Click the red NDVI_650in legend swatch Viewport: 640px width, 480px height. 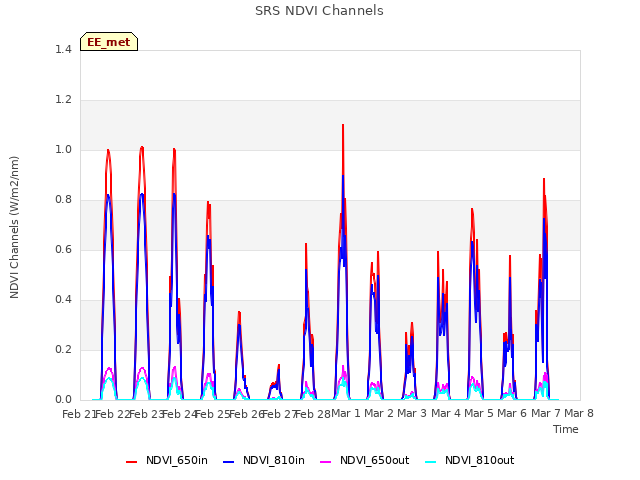pyautogui.click(x=131, y=461)
